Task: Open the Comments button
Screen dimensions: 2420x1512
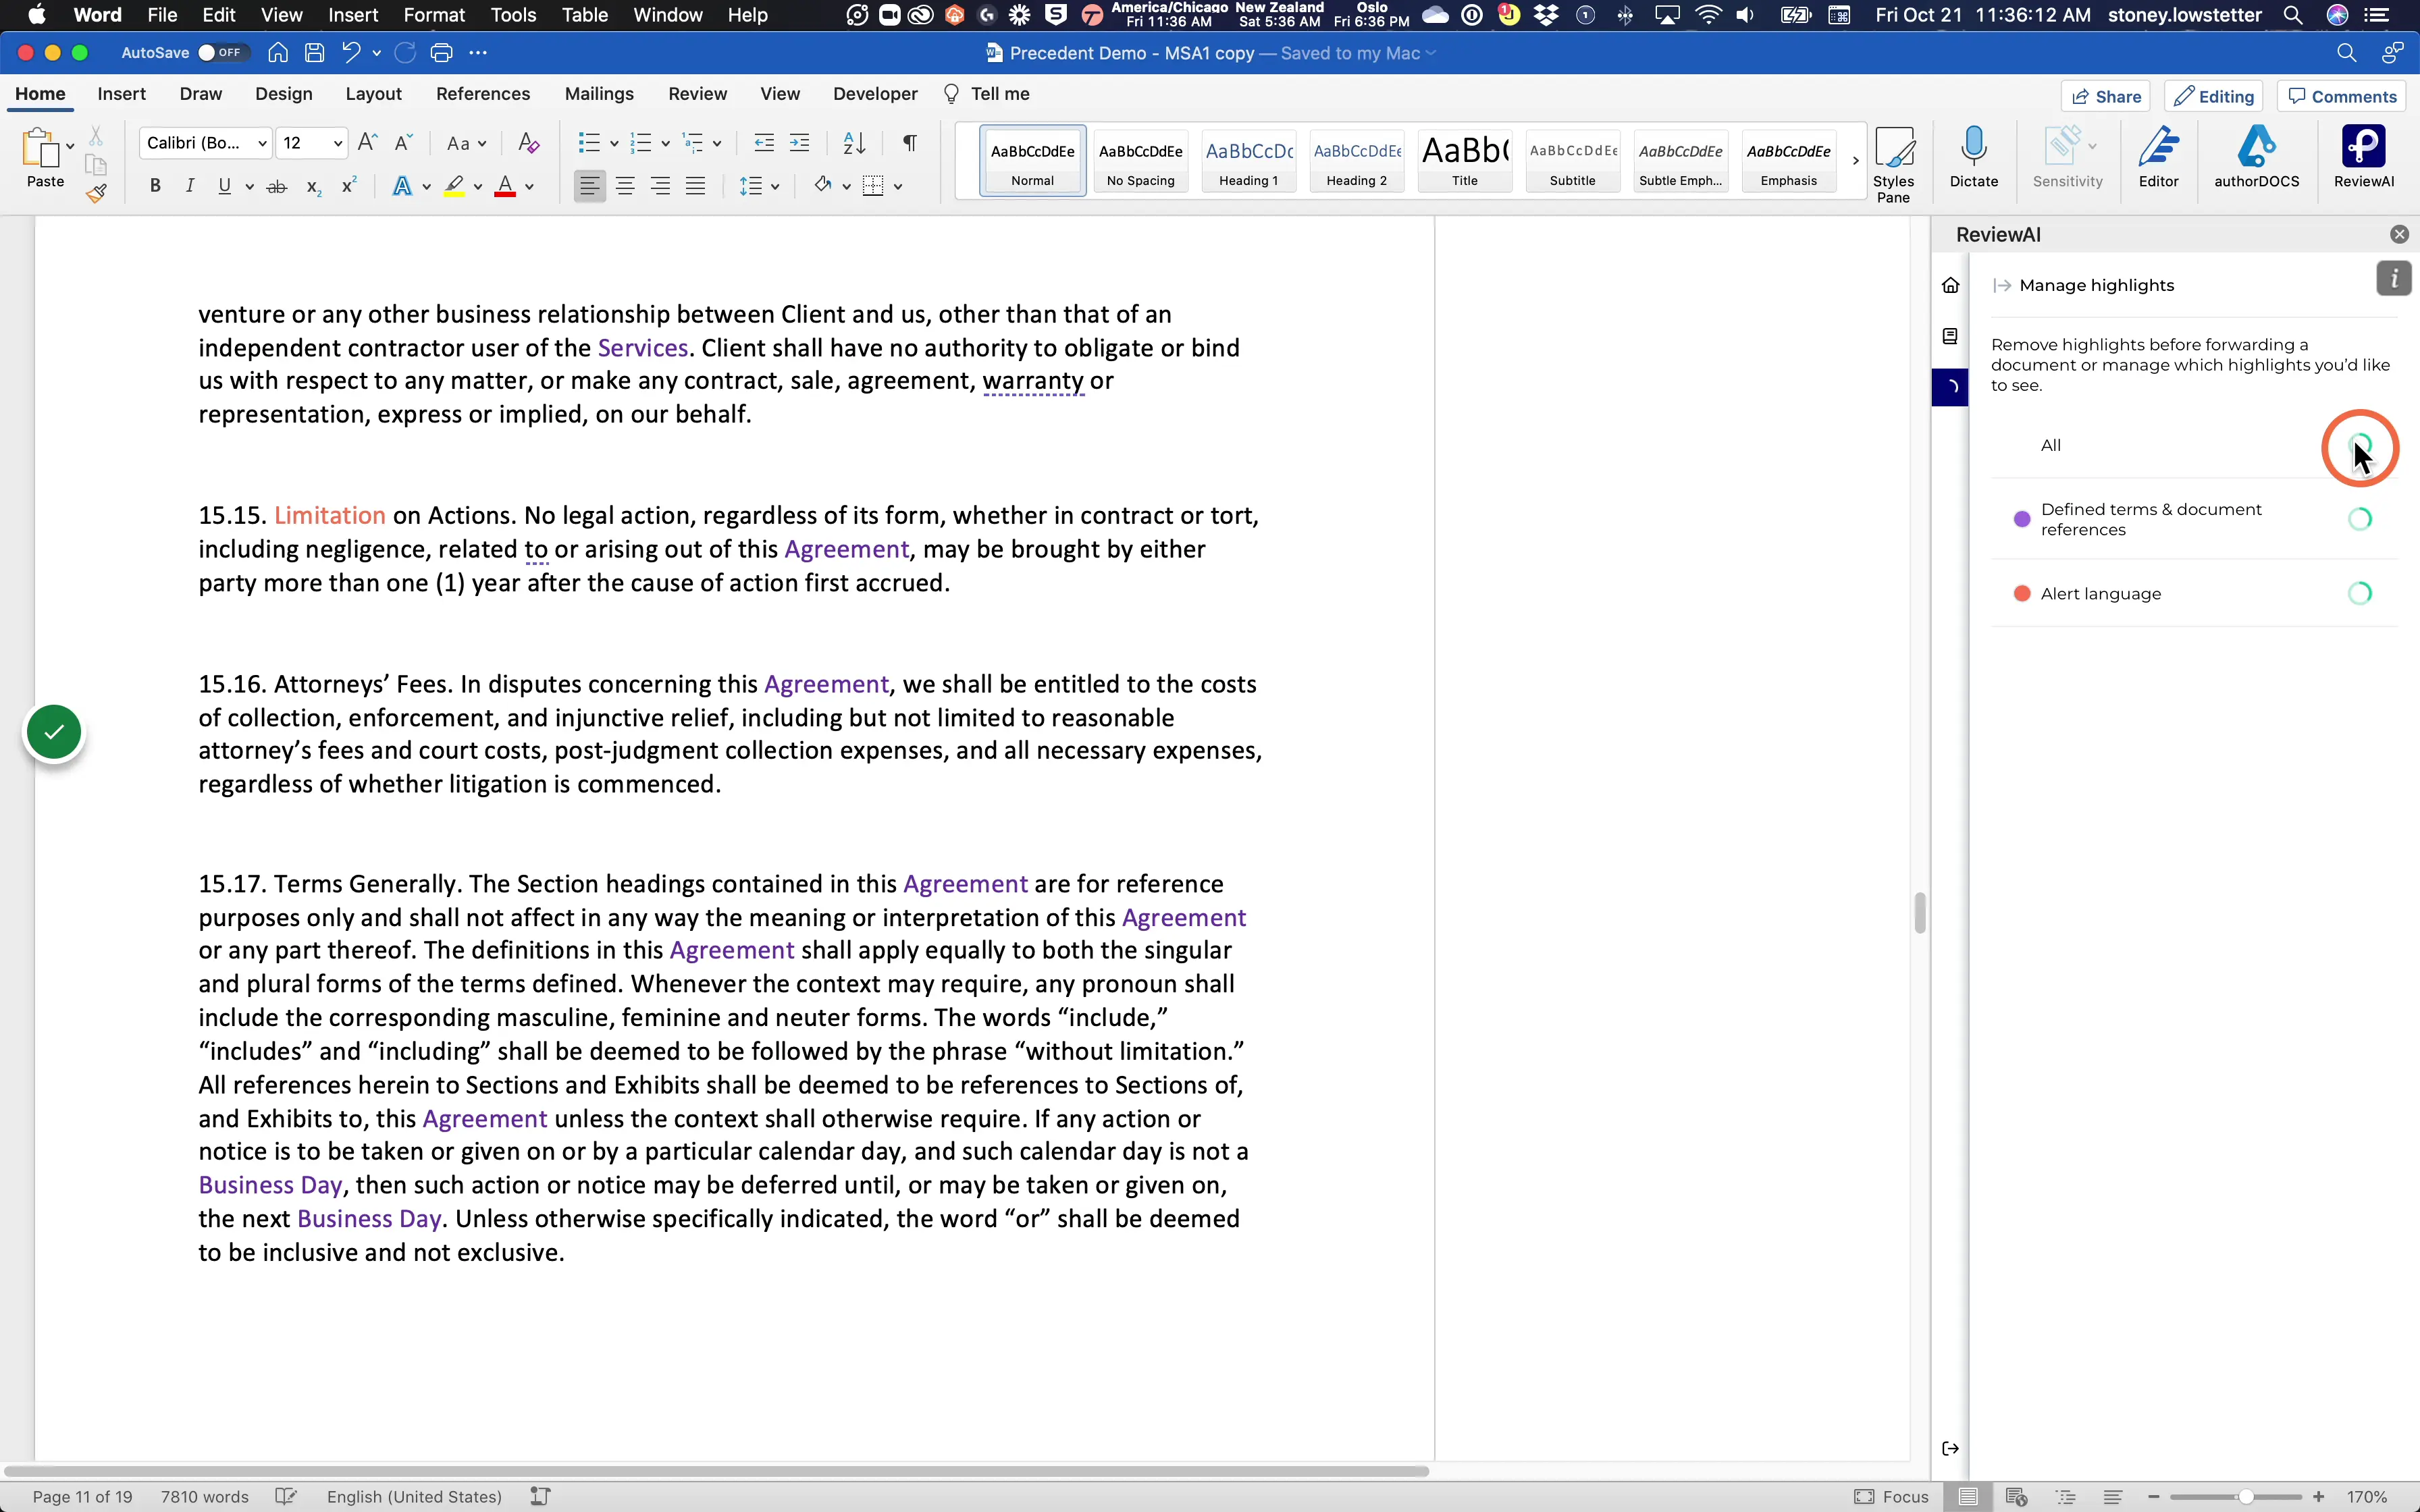Action: tap(2342, 96)
